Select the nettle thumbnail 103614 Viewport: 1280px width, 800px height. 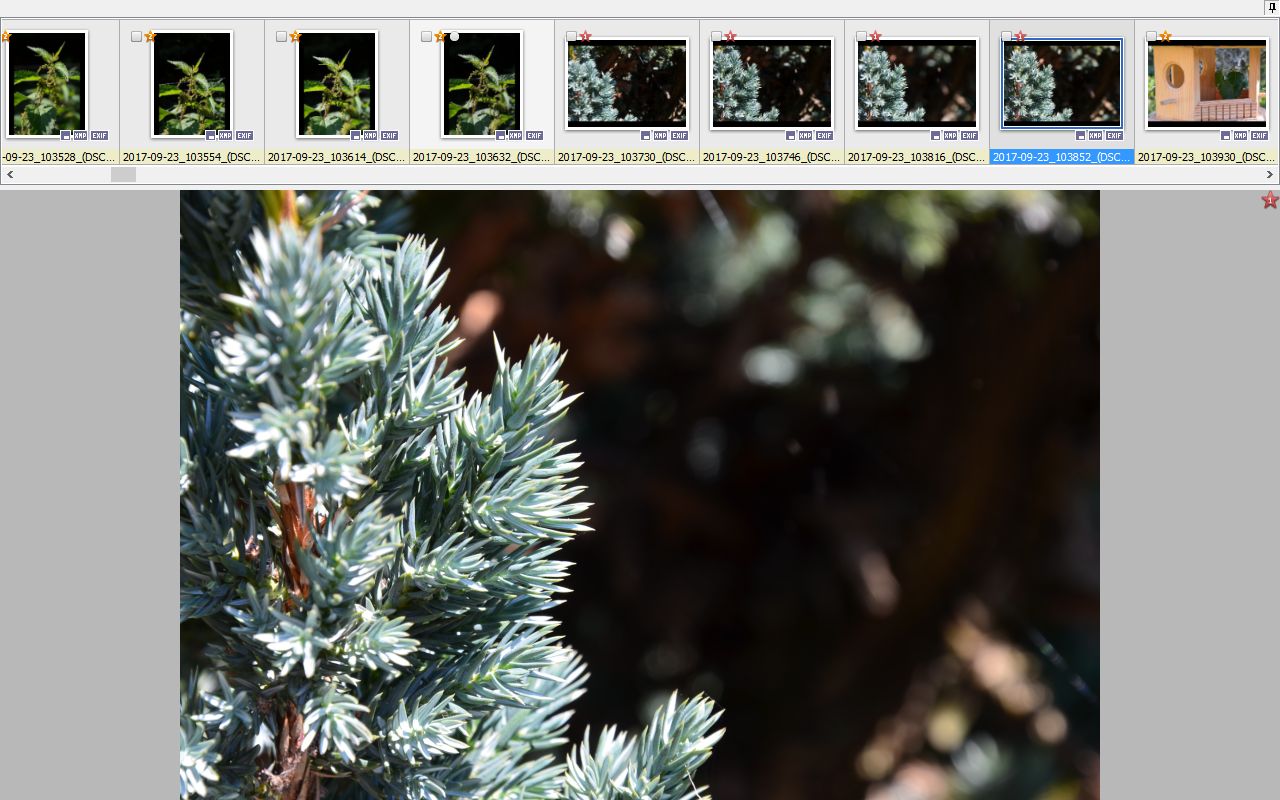pyautogui.click(x=337, y=84)
